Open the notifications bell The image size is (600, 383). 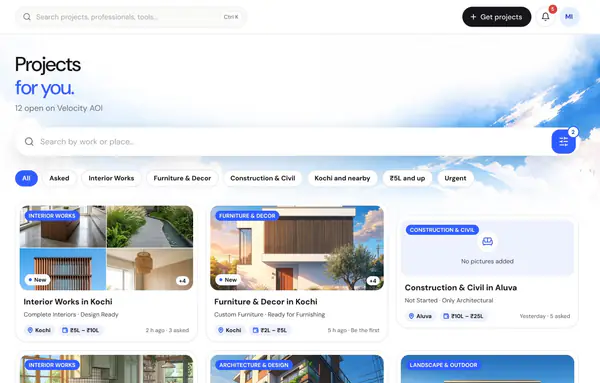545,17
